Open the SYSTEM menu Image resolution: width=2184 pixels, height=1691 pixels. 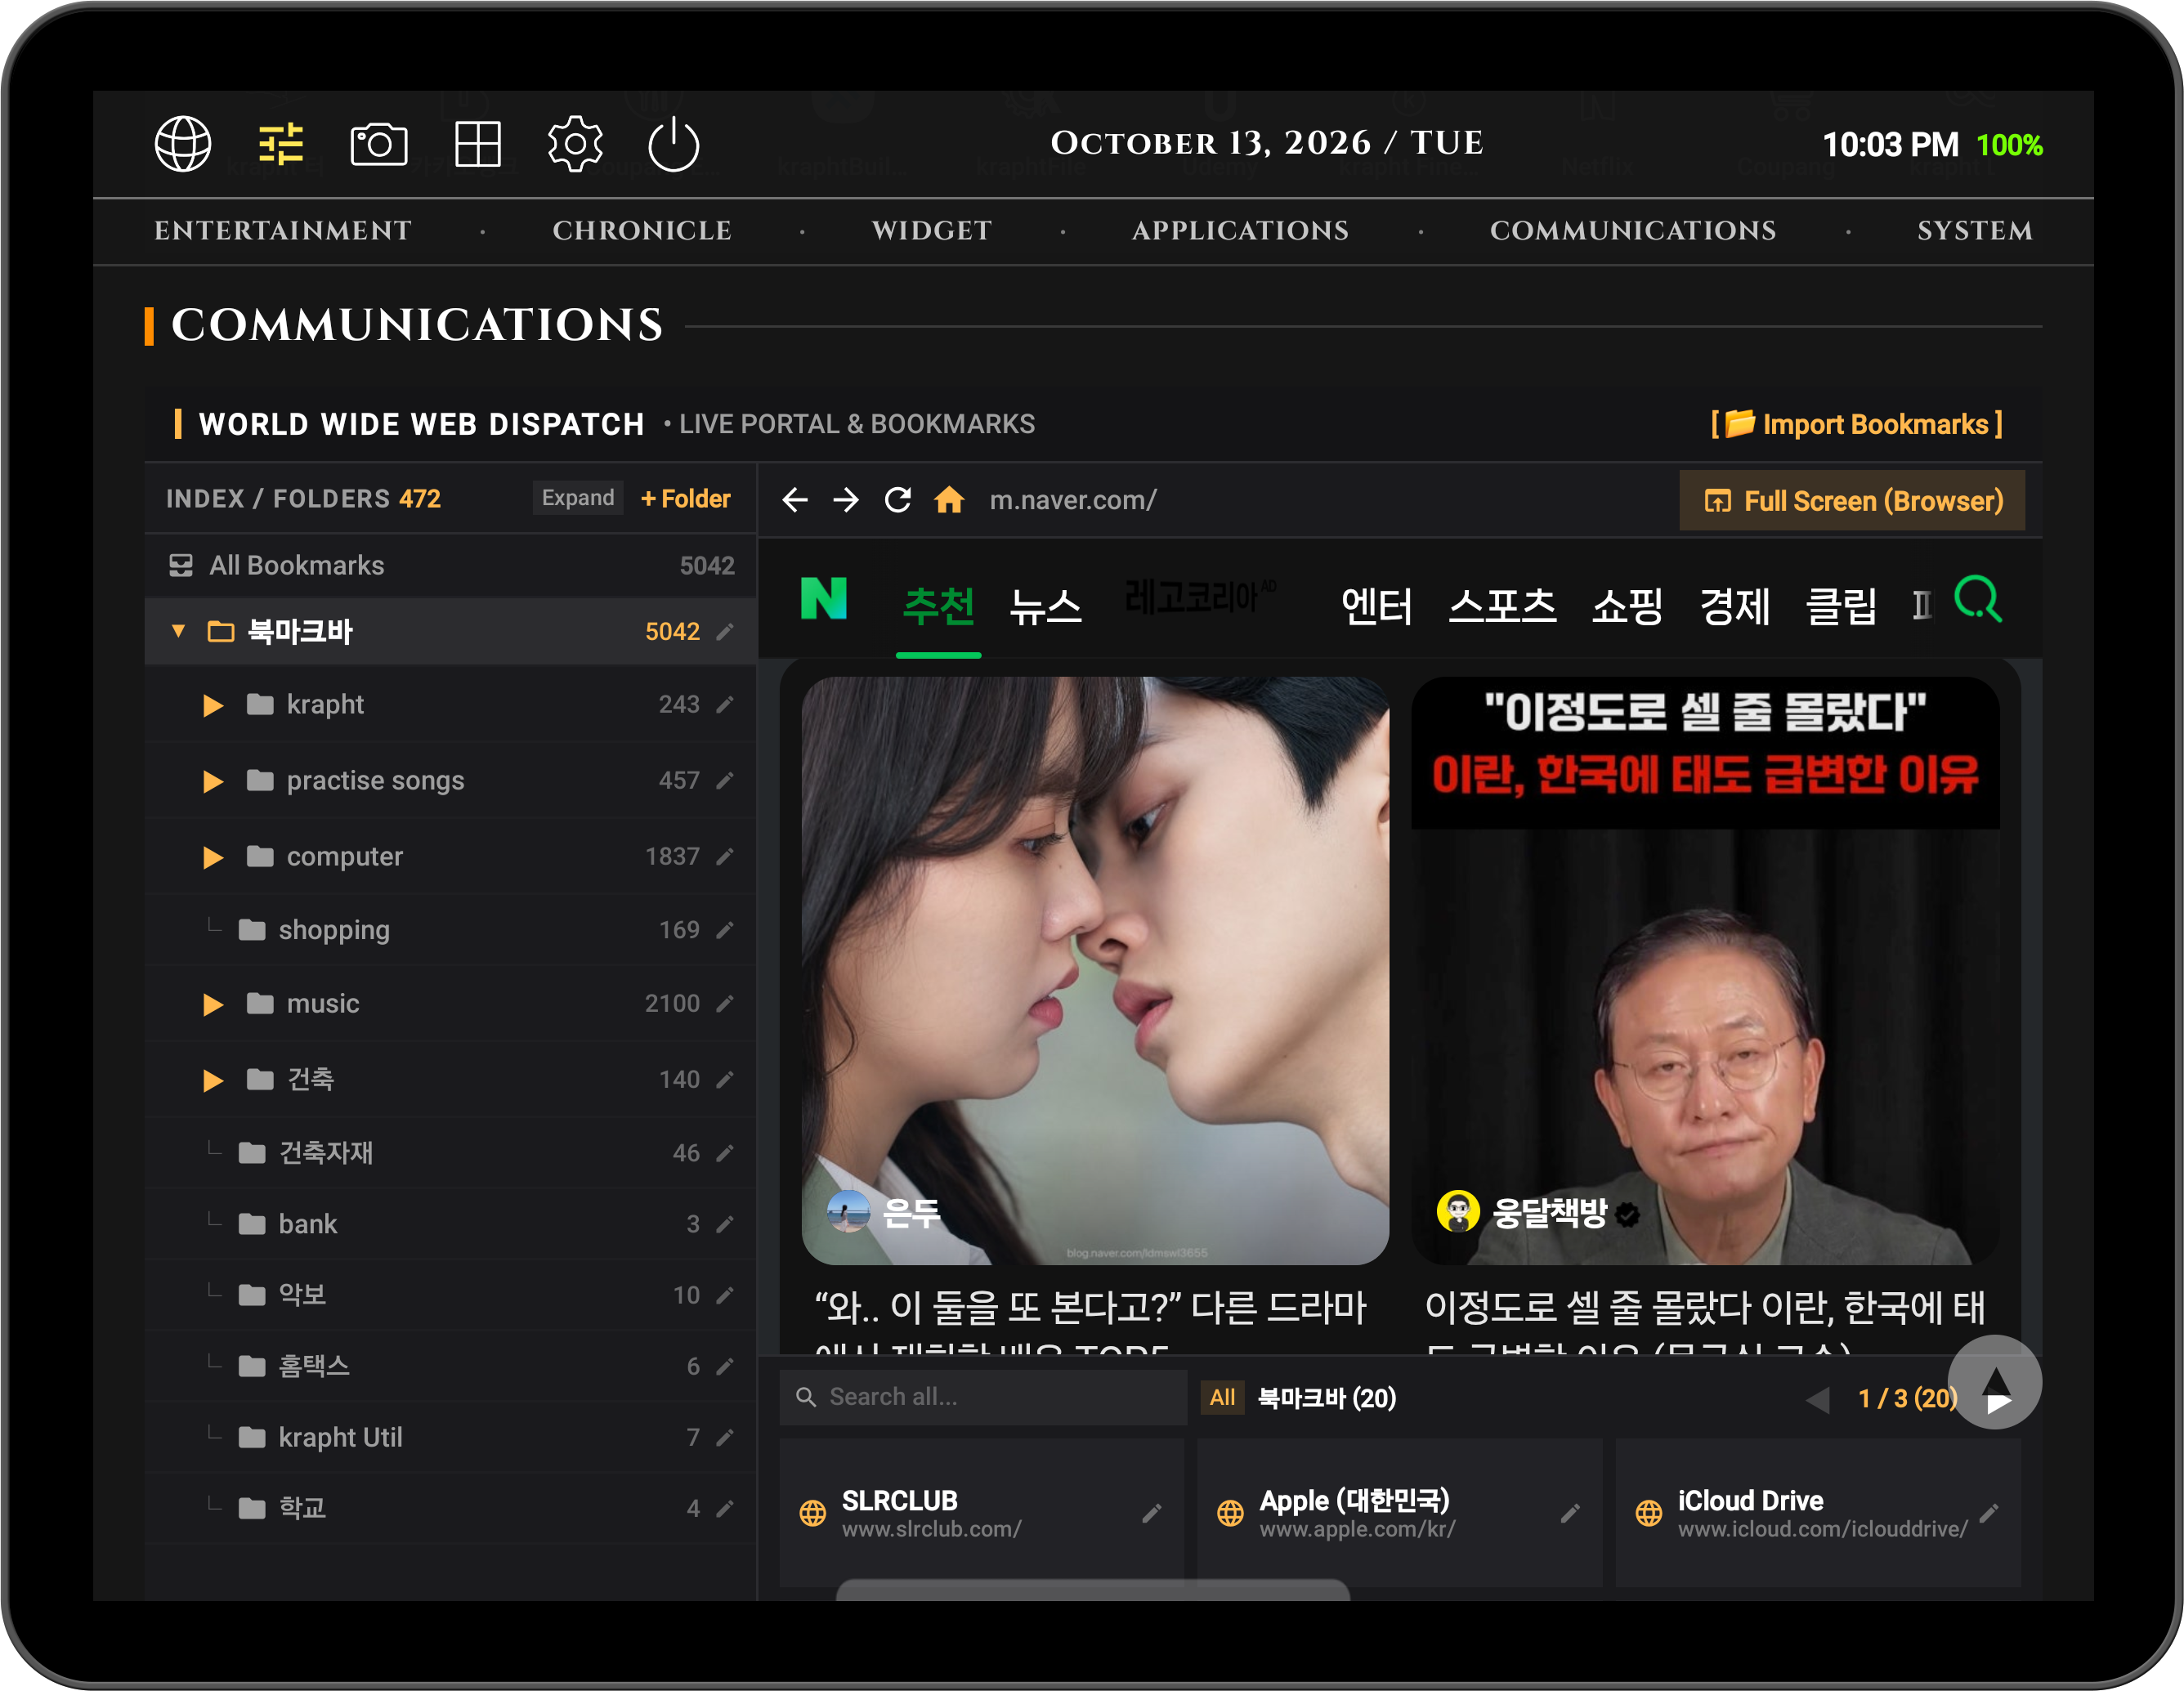pos(1975,230)
